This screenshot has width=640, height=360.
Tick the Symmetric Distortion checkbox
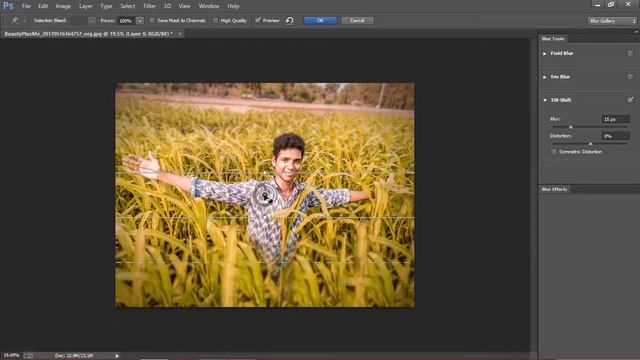coord(553,152)
